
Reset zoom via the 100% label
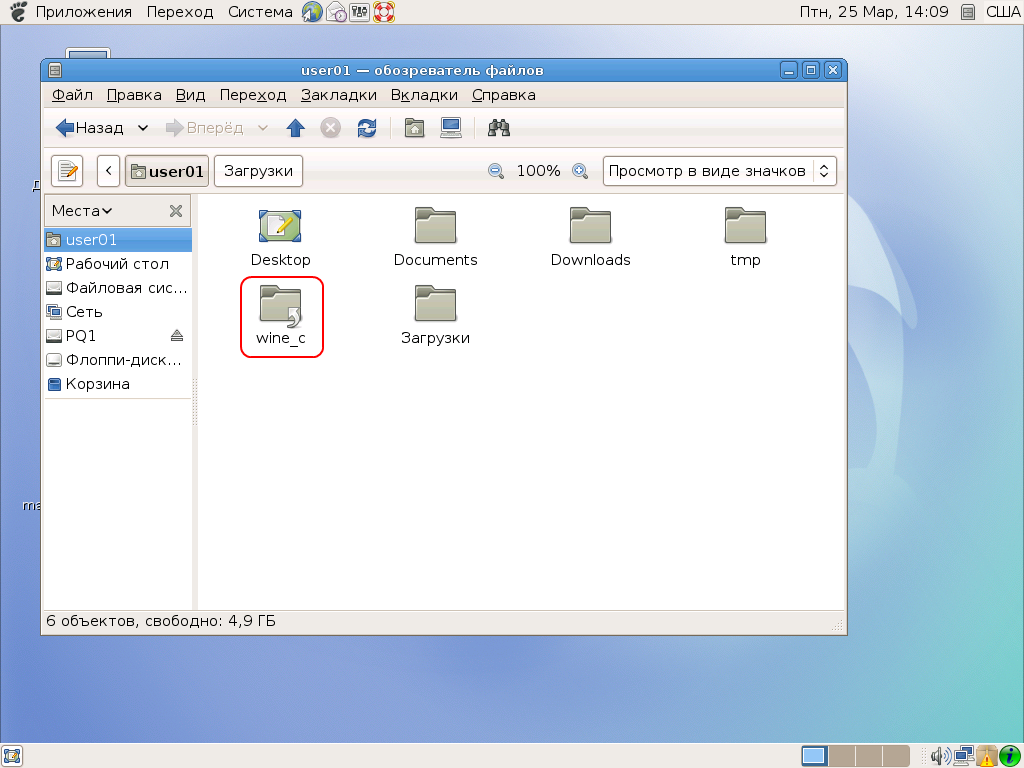(x=539, y=171)
